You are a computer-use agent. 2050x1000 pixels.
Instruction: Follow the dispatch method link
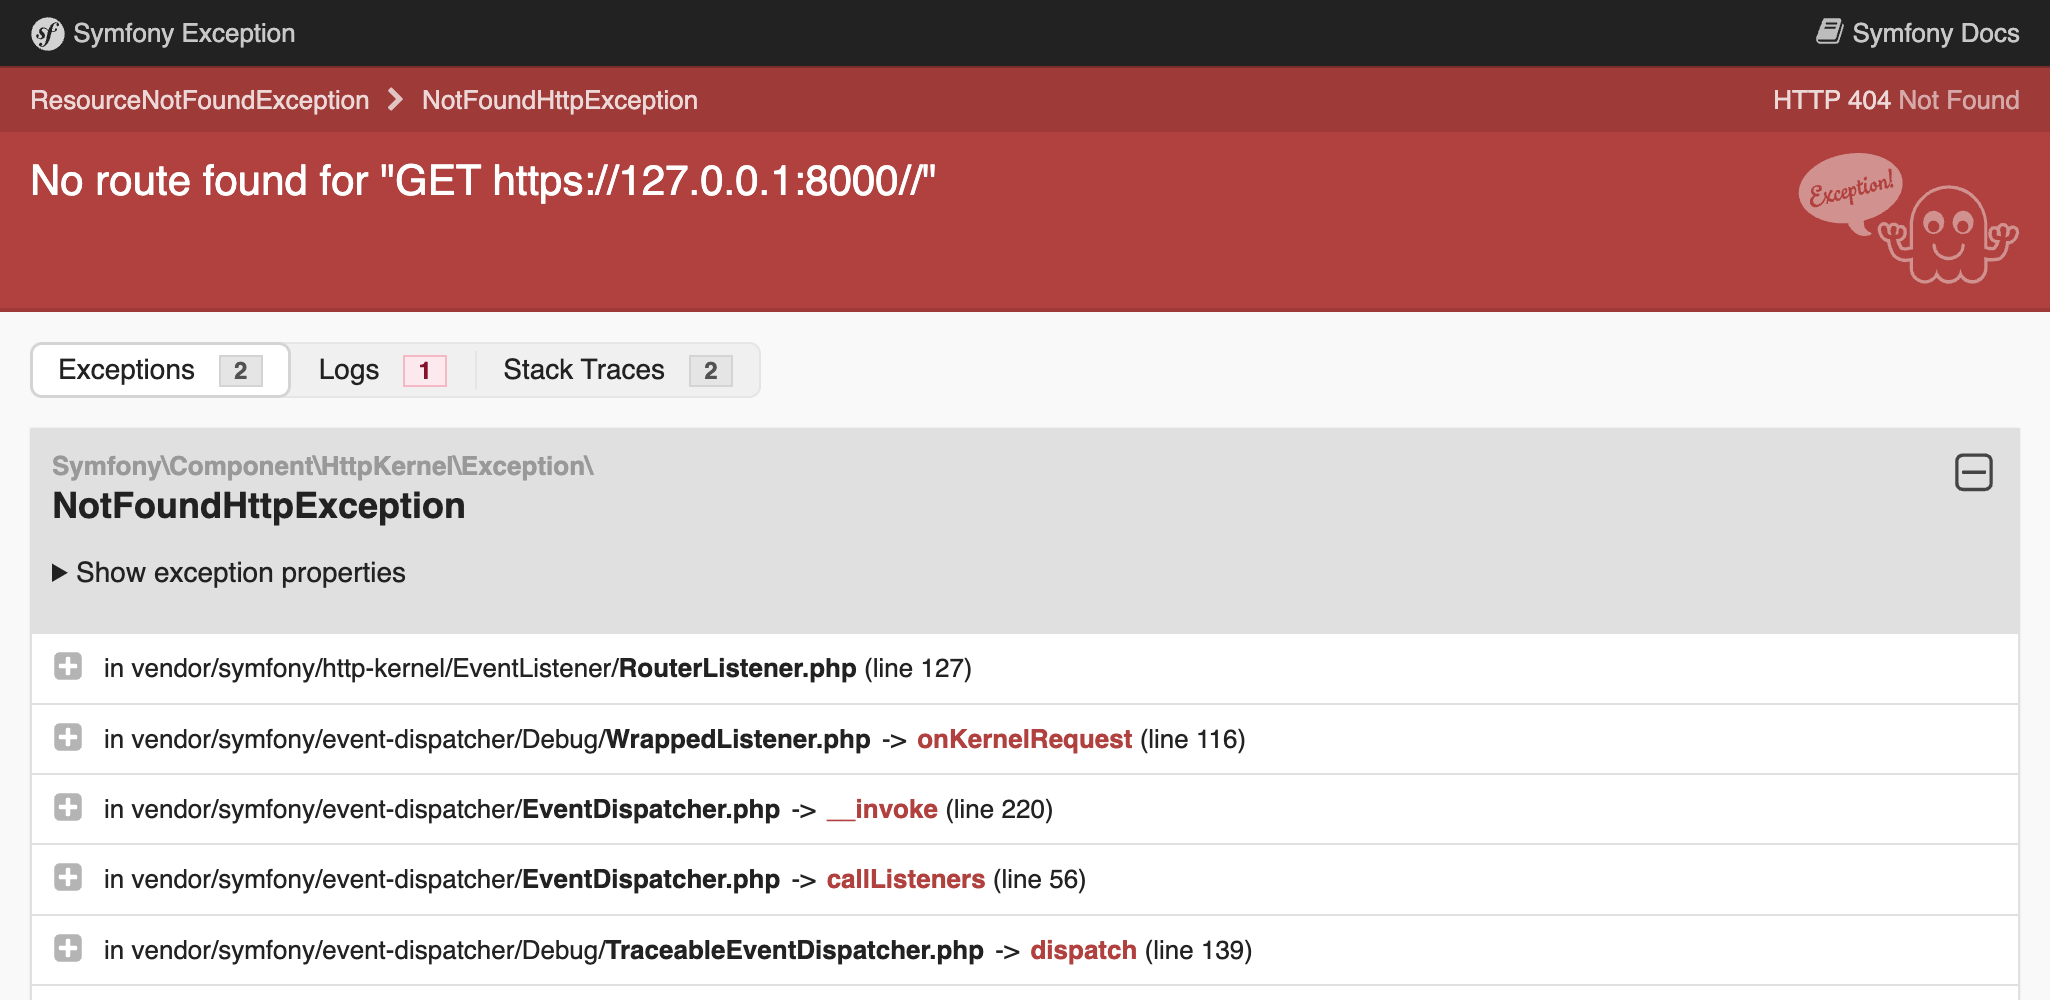(x=1083, y=950)
